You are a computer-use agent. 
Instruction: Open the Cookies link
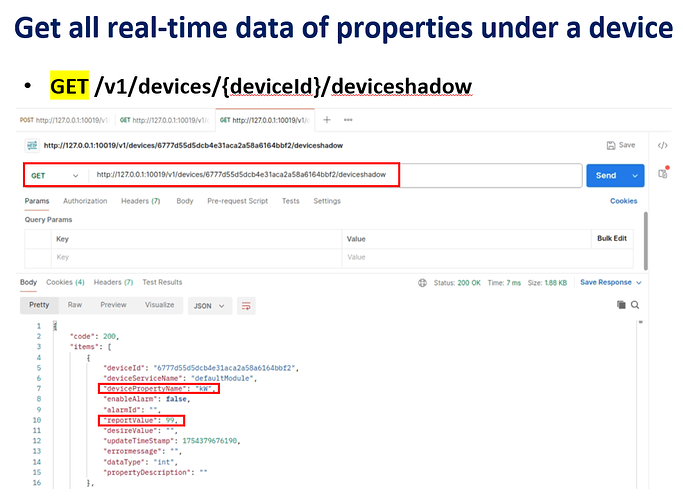(623, 201)
